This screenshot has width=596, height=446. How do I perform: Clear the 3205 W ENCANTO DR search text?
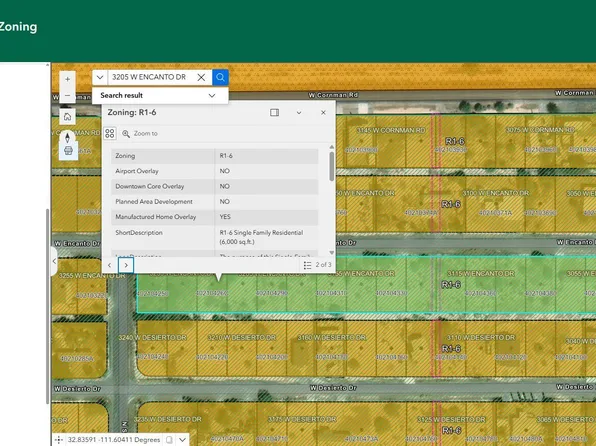coord(201,77)
